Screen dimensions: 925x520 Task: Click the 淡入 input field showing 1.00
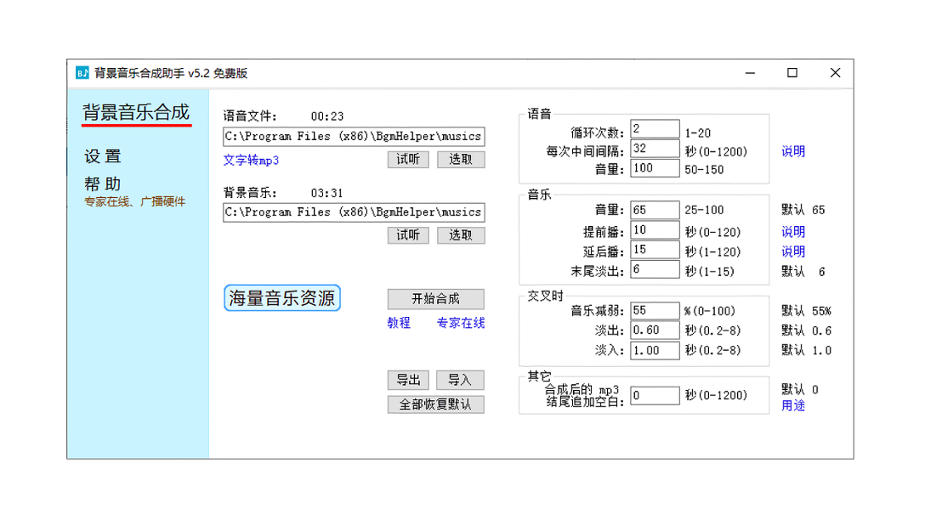tap(655, 350)
